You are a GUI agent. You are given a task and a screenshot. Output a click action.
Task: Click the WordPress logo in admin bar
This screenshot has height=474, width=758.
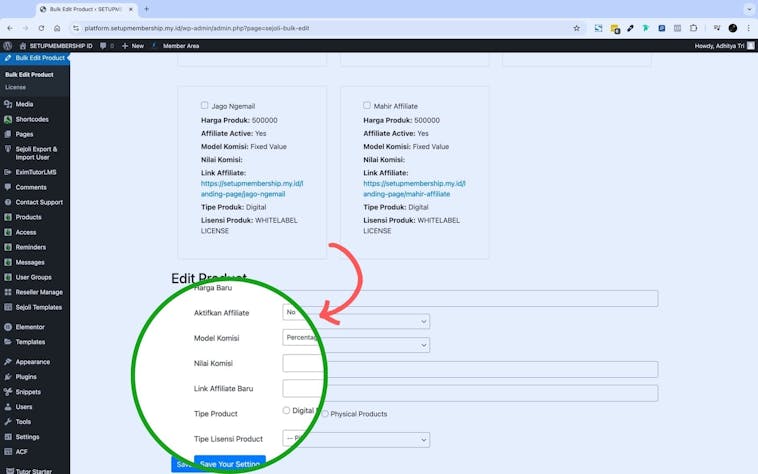coord(8,45)
